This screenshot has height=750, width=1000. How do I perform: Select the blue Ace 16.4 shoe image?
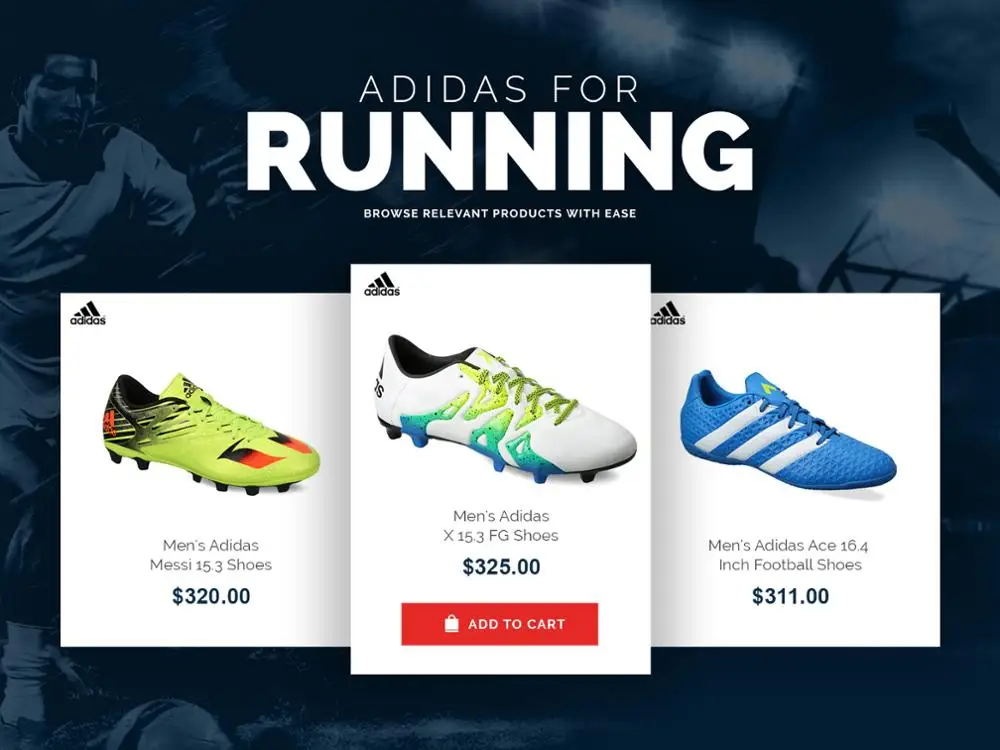(x=788, y=431)
